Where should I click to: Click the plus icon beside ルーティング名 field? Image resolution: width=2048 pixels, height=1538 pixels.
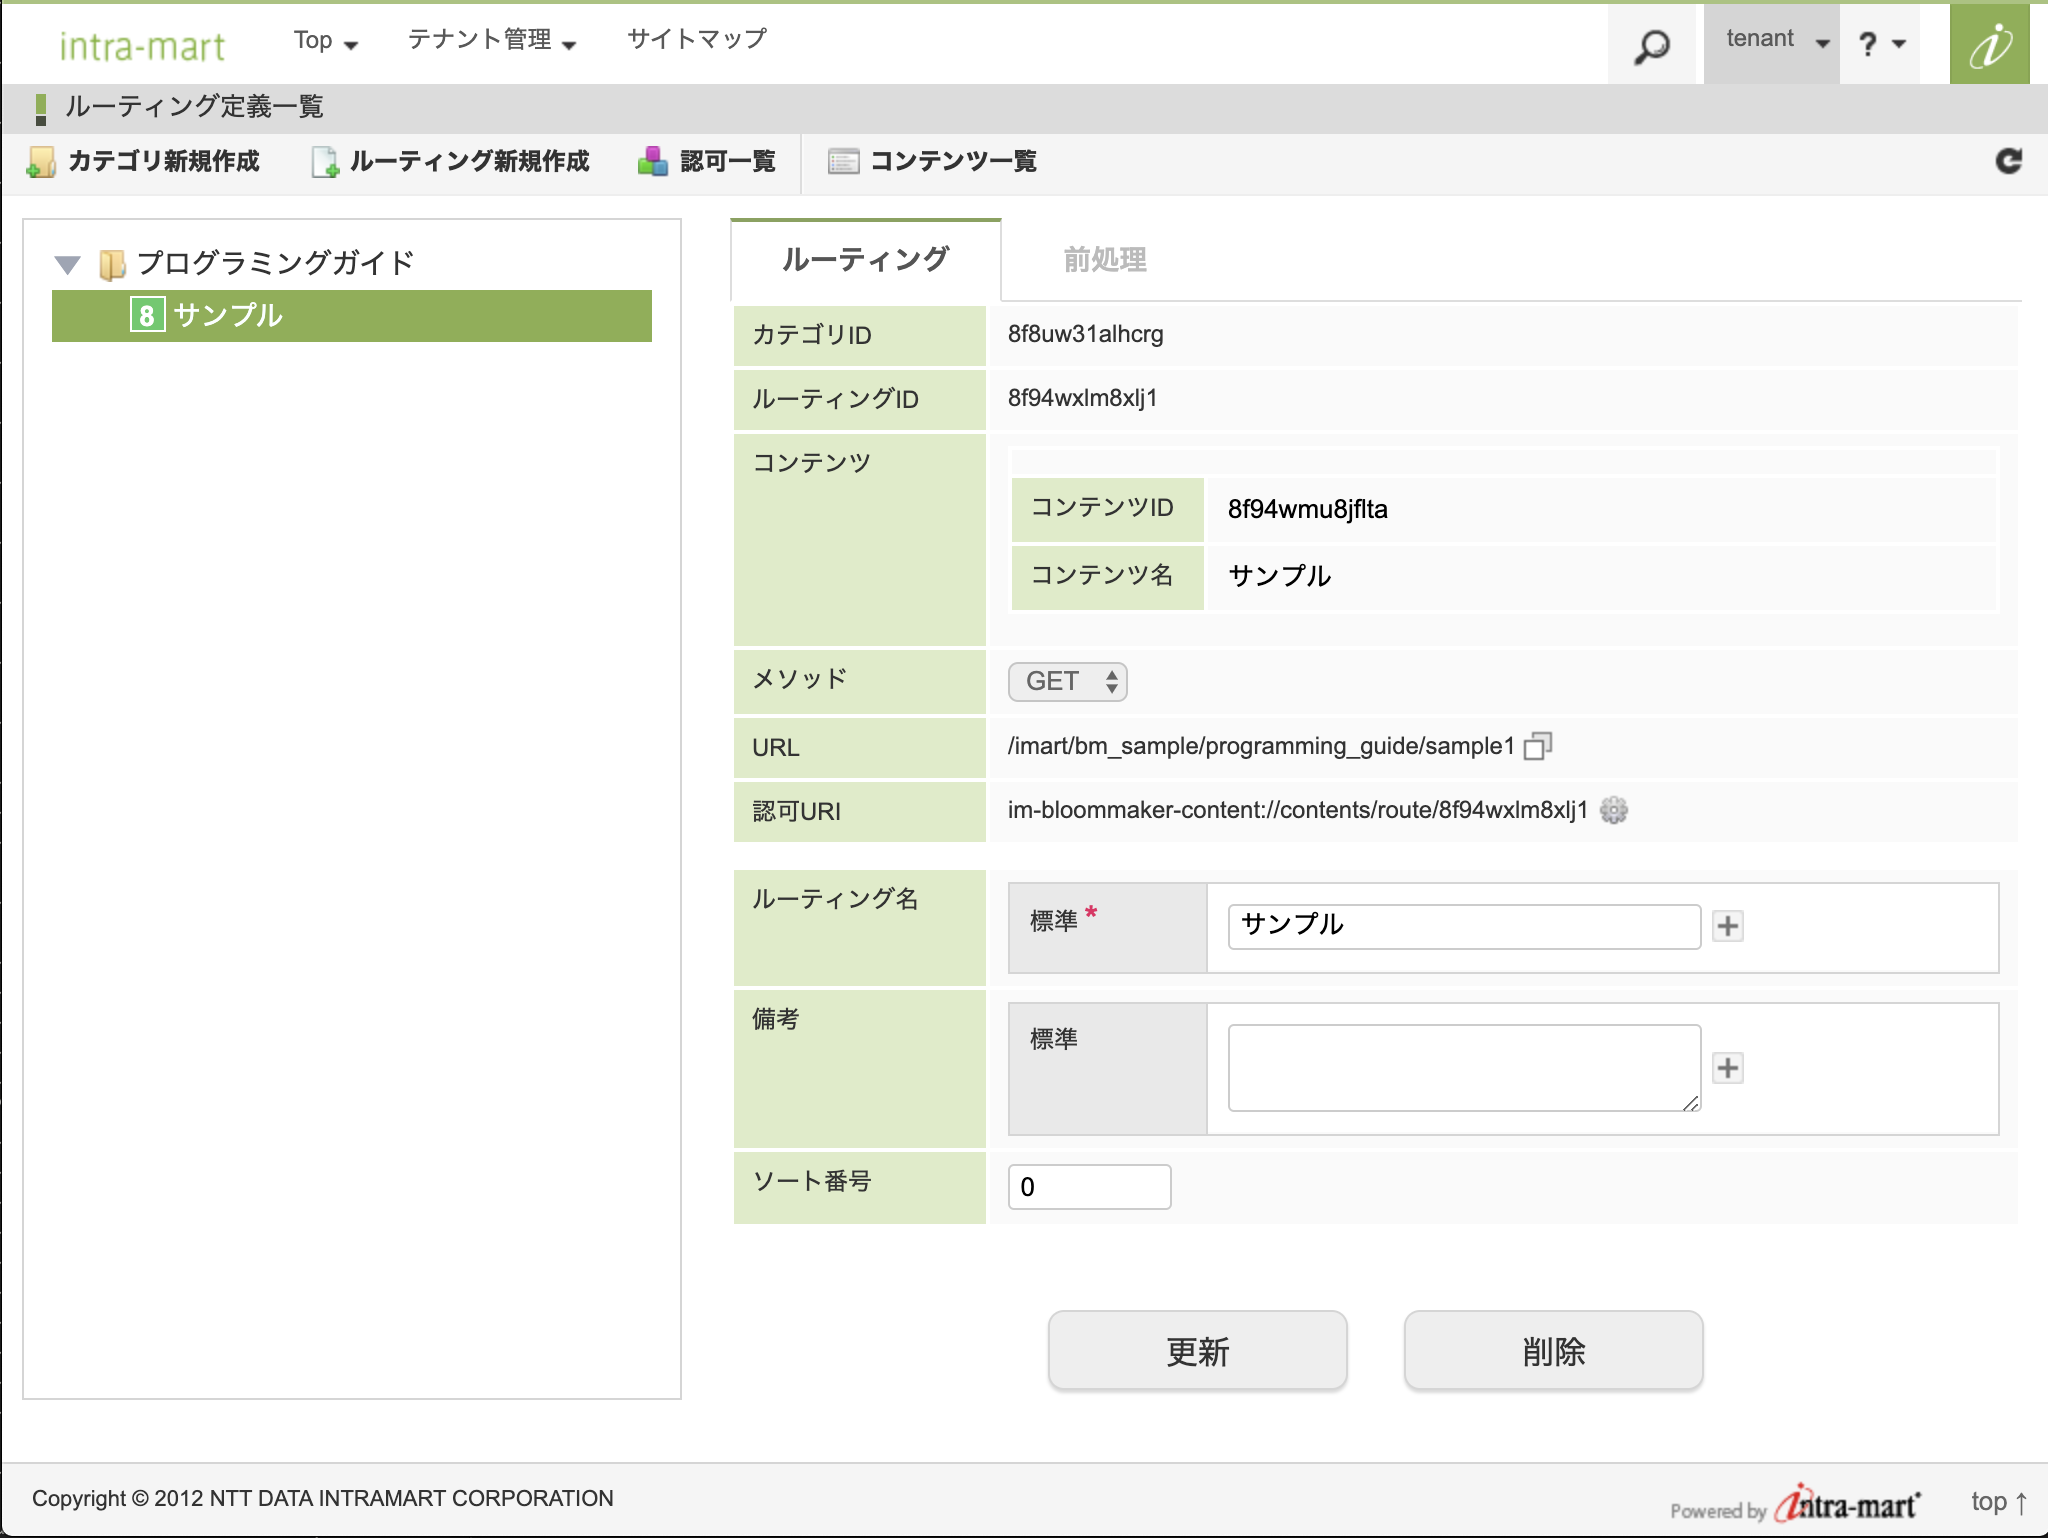(1727, 926)
